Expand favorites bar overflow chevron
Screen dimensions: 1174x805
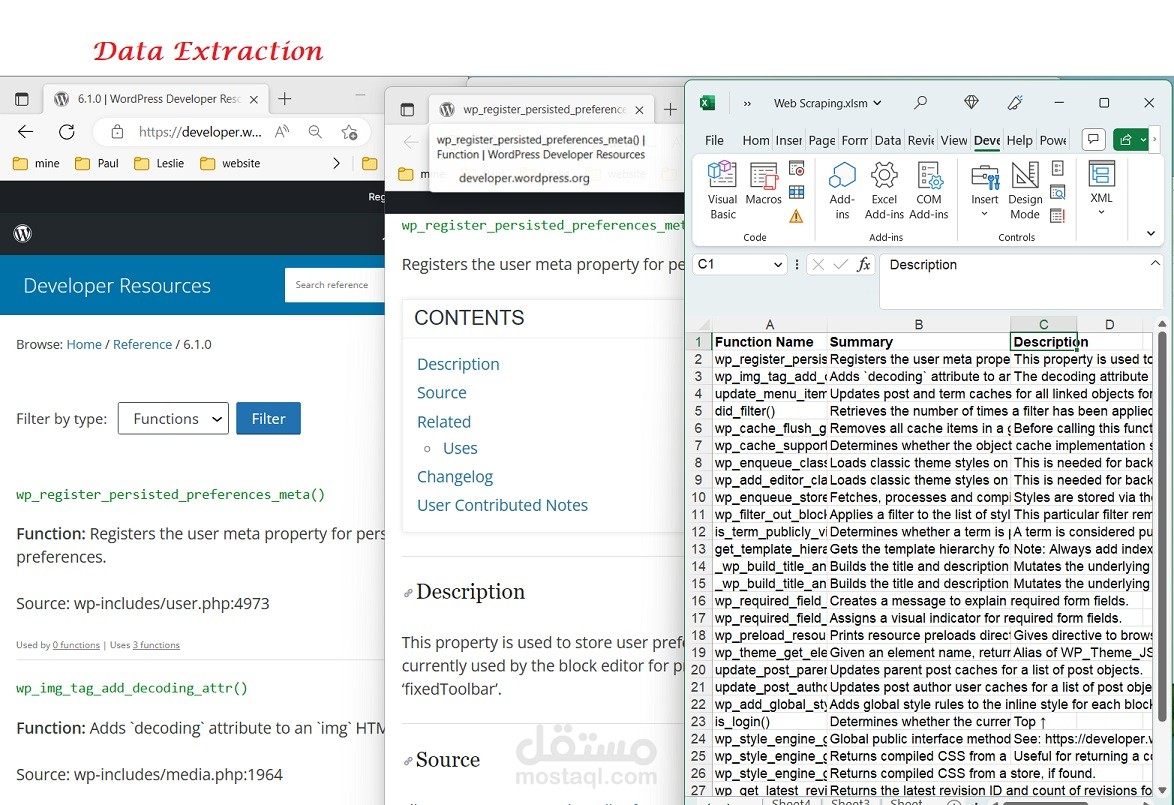click(x=336, y=163)
